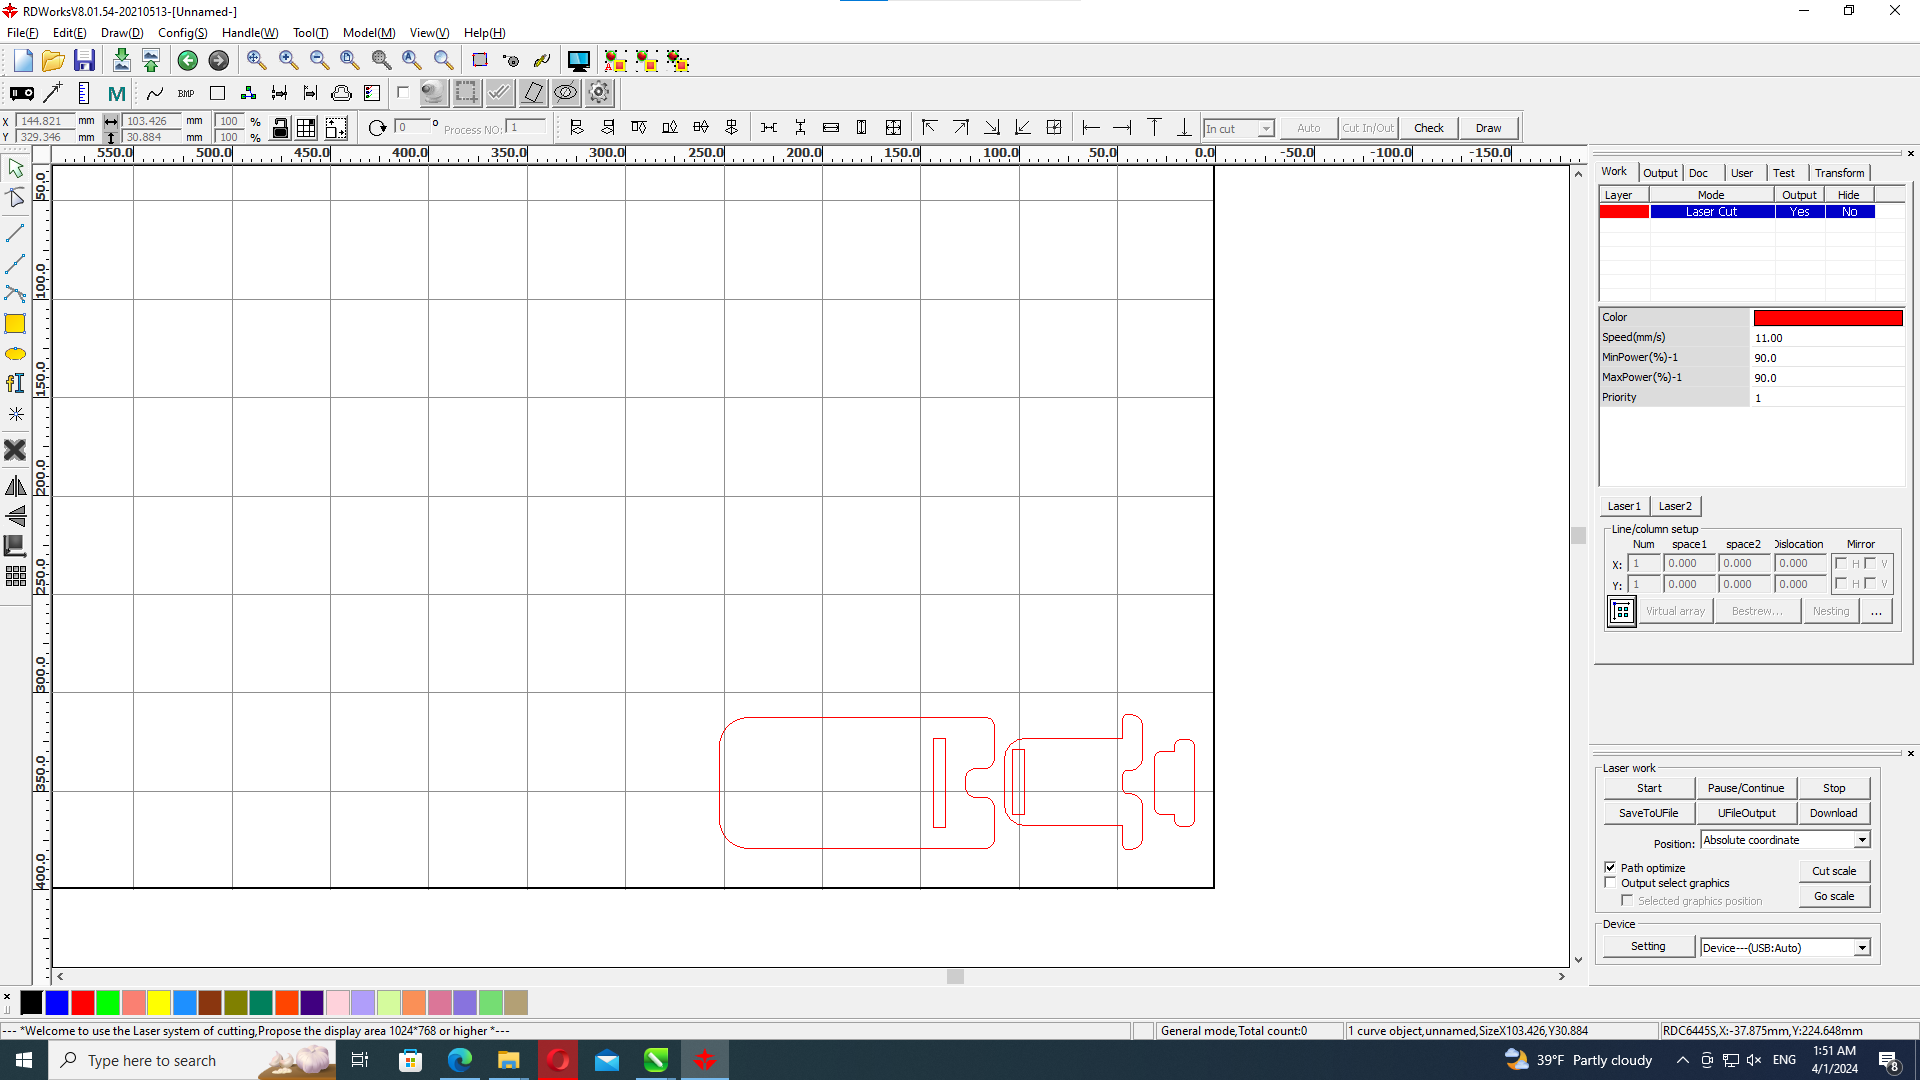Expand the In cut combo box

pyautogui.click(x=1265, y=129)
